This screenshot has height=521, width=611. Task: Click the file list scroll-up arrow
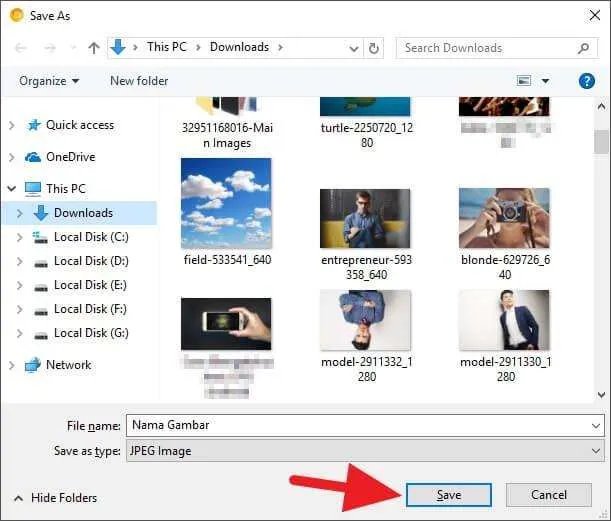(x=601, y=106)
